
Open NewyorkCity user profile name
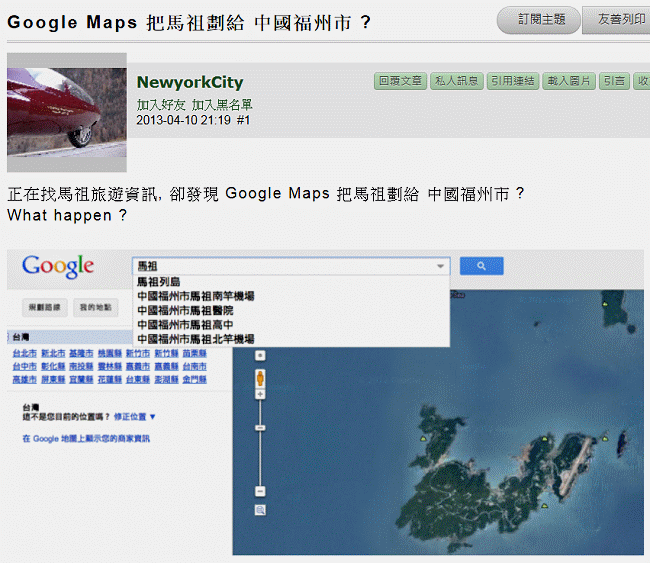tap(190, 82)
